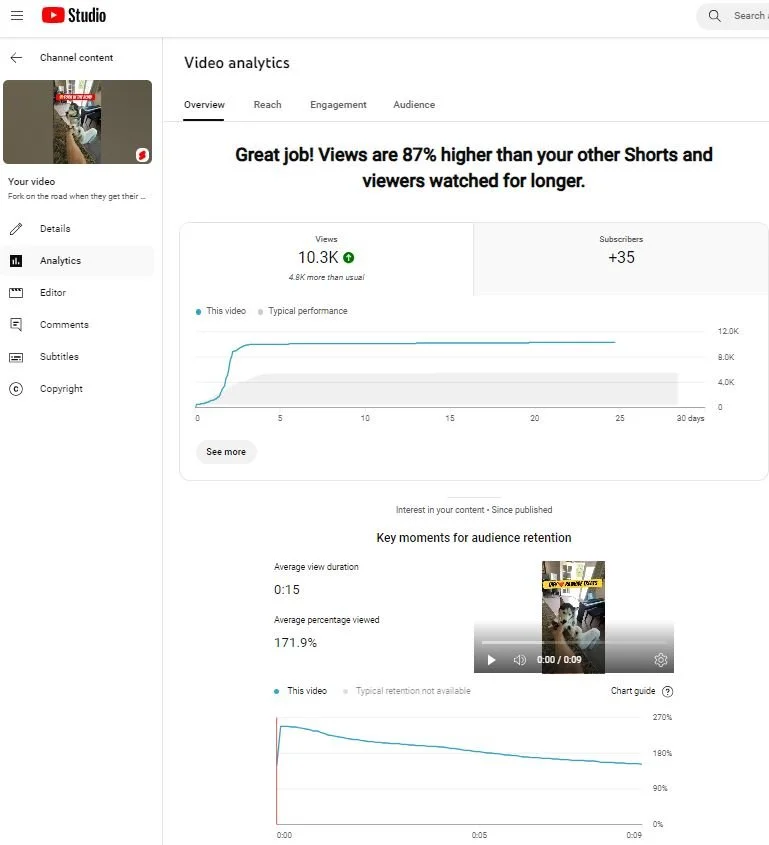Click the Editor clapperboard icon

point(16,293)
